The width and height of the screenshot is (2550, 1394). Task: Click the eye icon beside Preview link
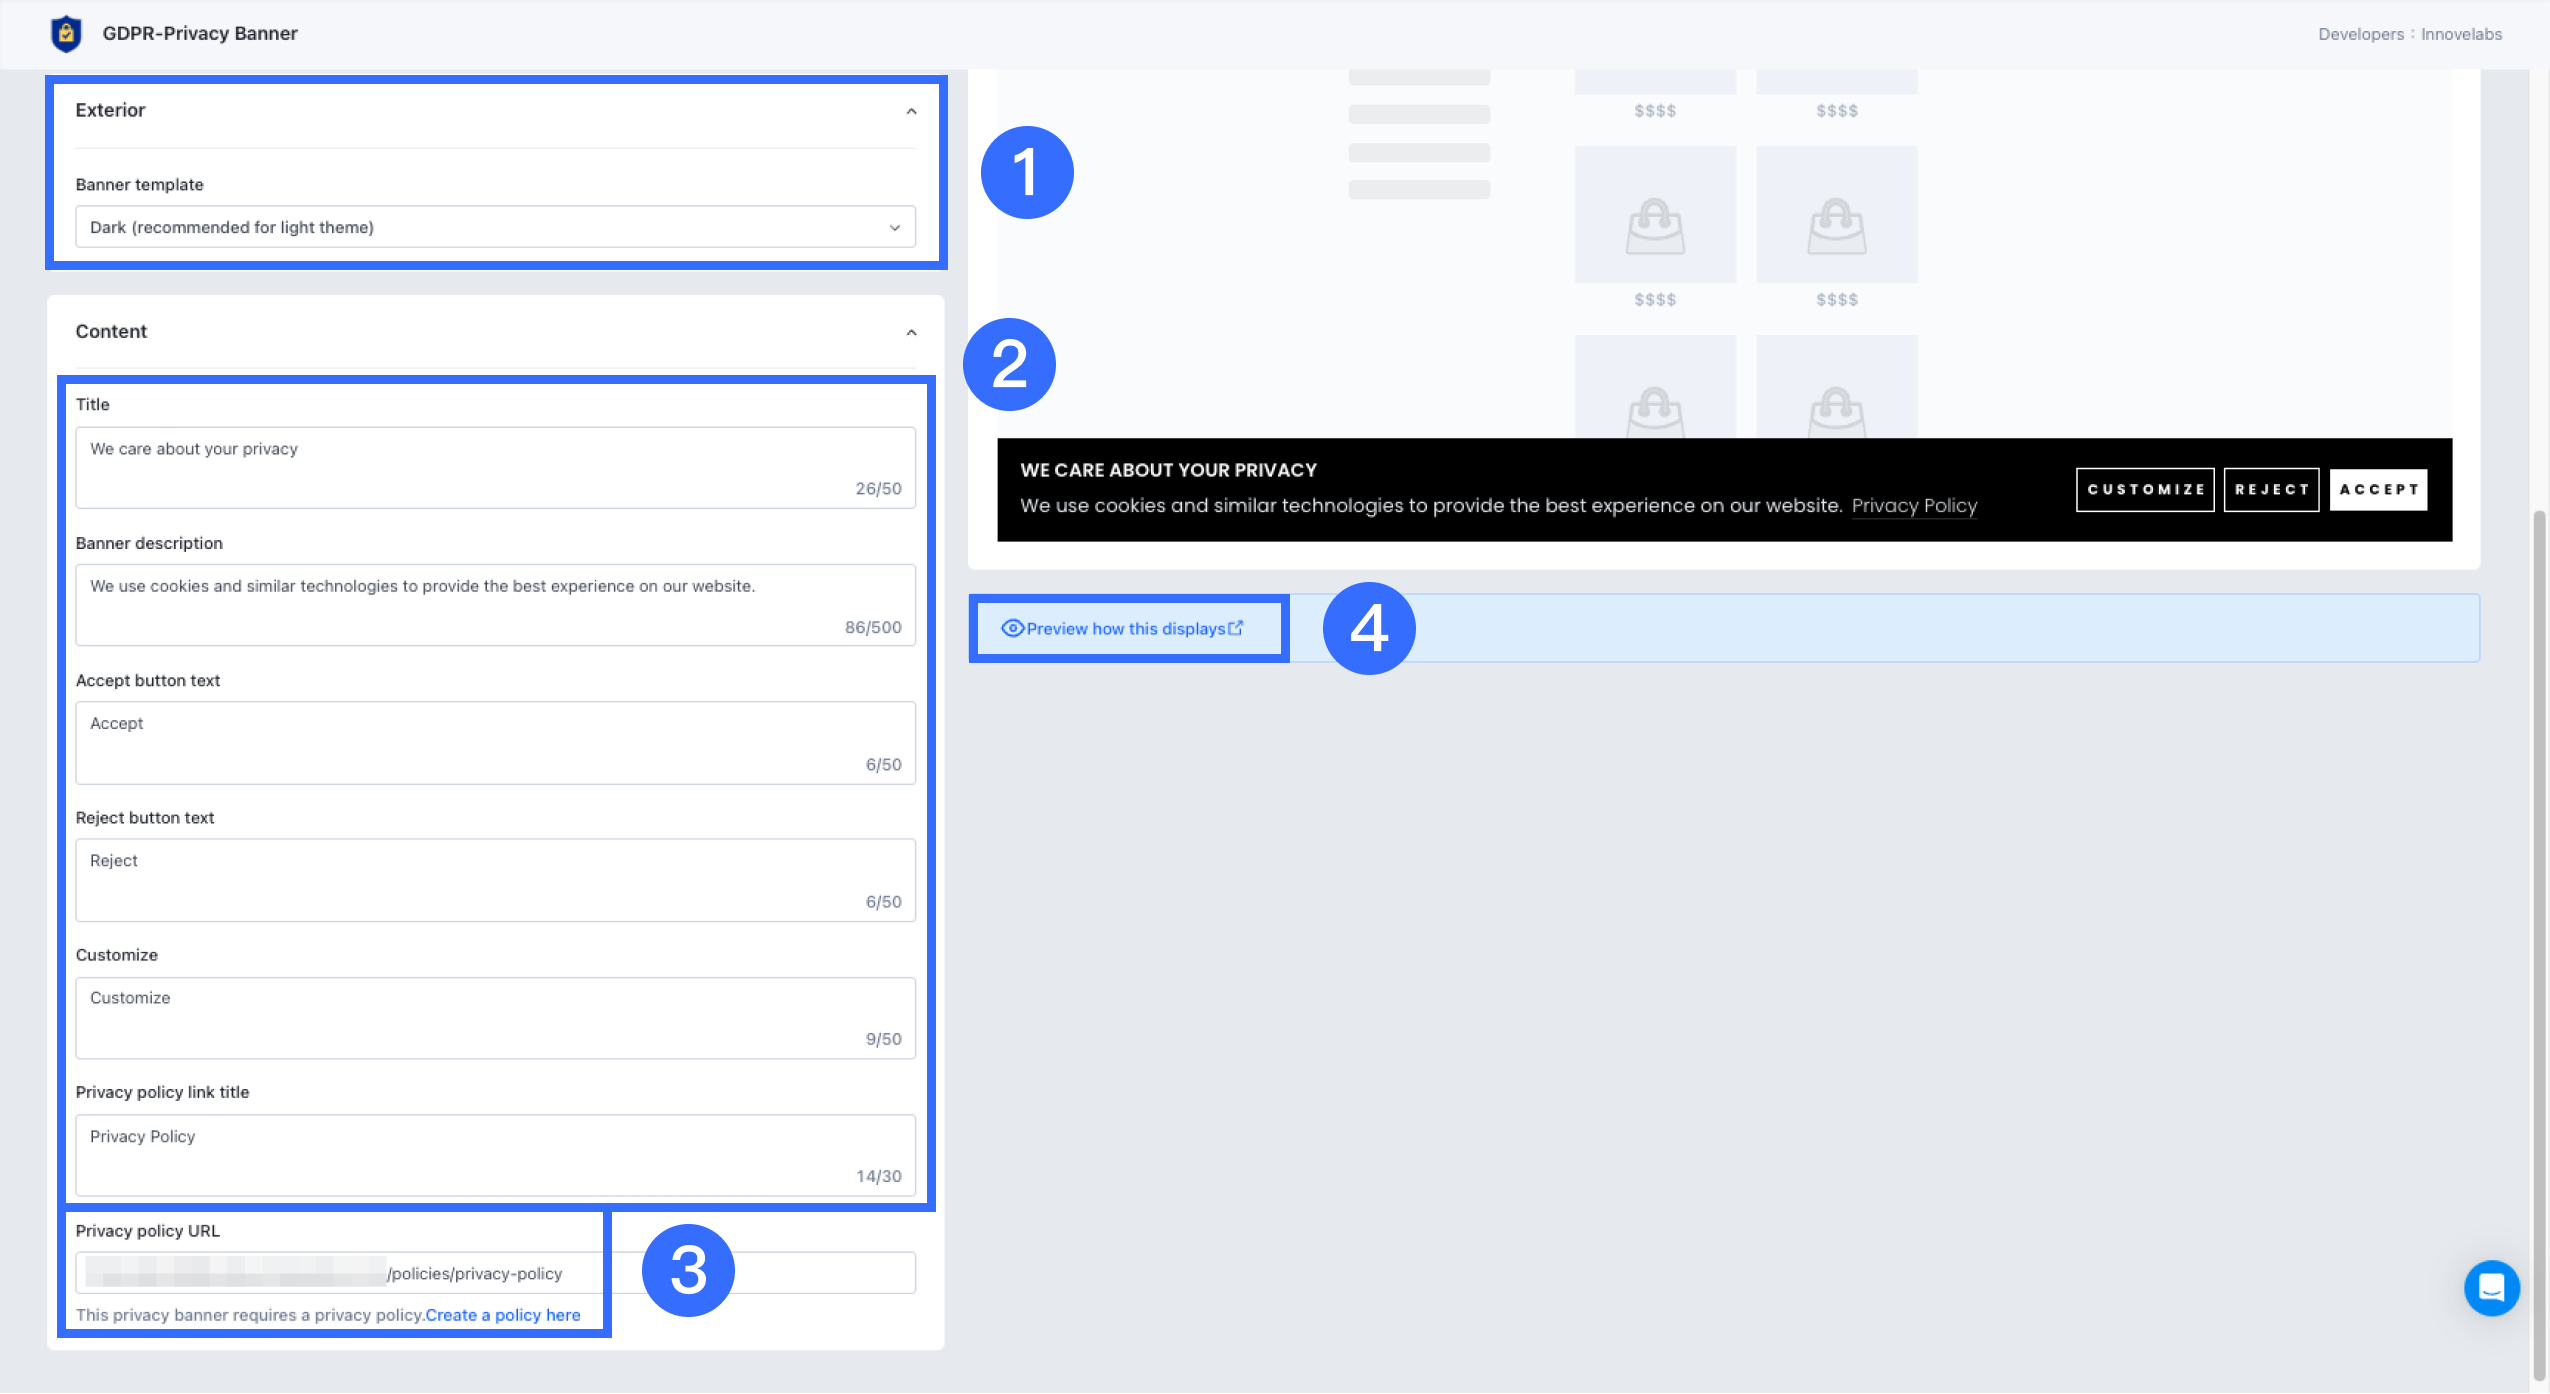1012,628
